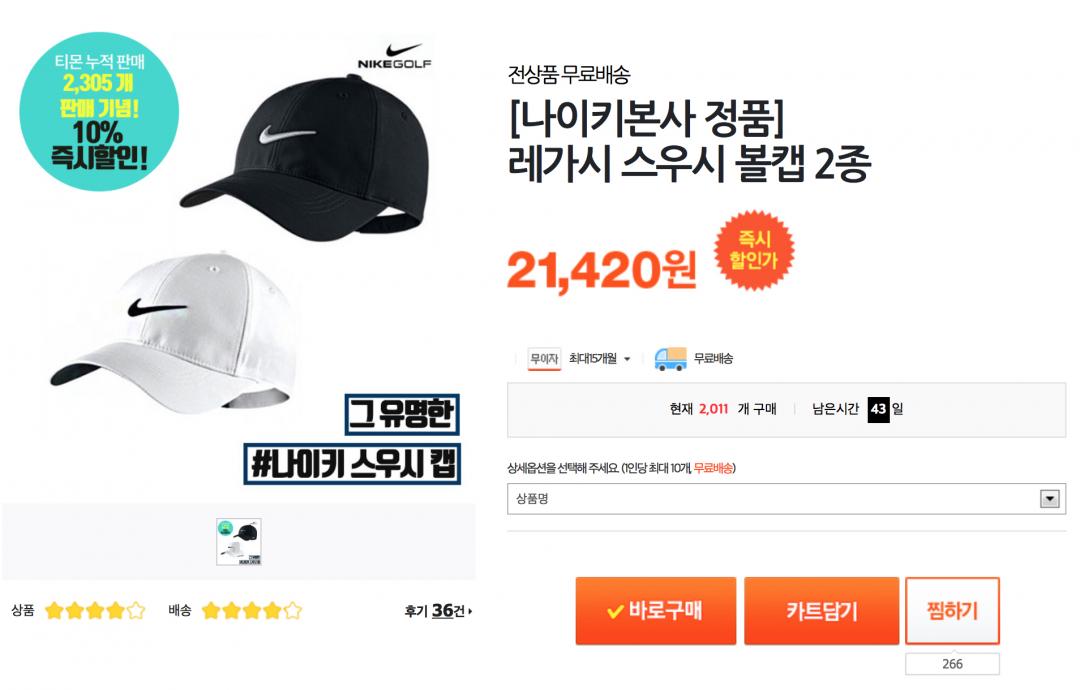This screenshot has width=1080, height=690.
Task: Click the checkmark on 바로구매 button
Action: 615,611
